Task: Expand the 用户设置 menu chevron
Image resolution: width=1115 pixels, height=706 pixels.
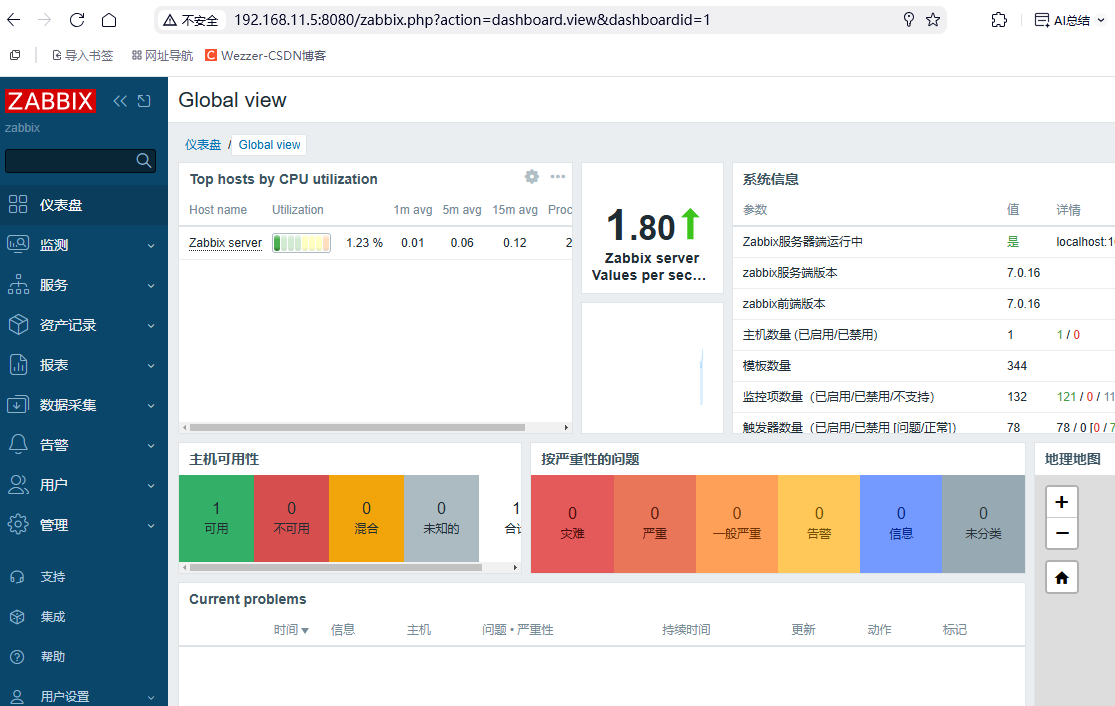Action: click(151, 697)
